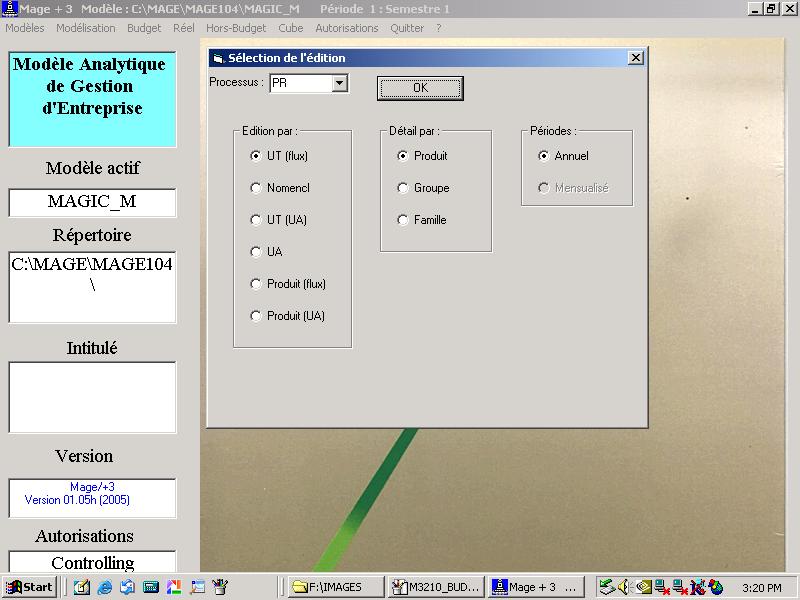Select Produit (UA) edition option
The width and height of the screenshot is (800, 600).
288,316
